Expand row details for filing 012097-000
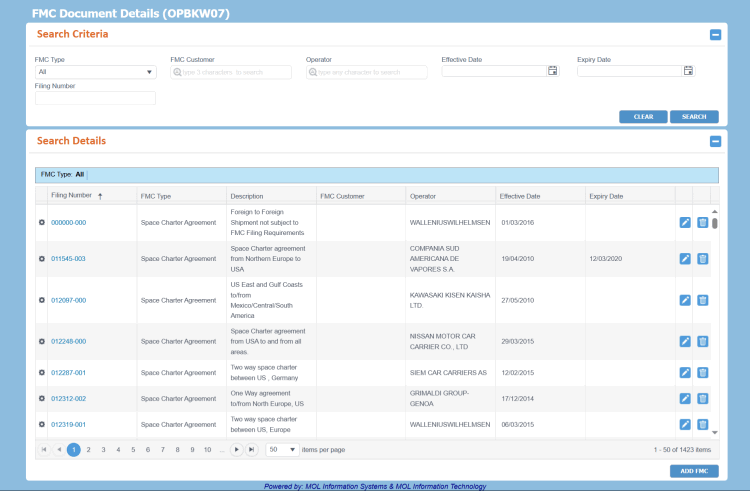This screenshot has height=491, width=750. (41, 300)
